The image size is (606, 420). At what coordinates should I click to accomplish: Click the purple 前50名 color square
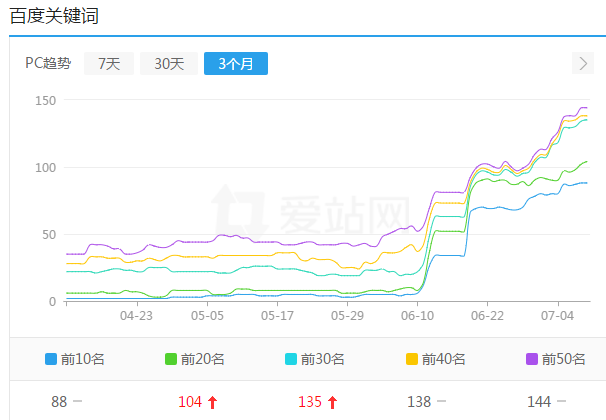click(531, 359)
